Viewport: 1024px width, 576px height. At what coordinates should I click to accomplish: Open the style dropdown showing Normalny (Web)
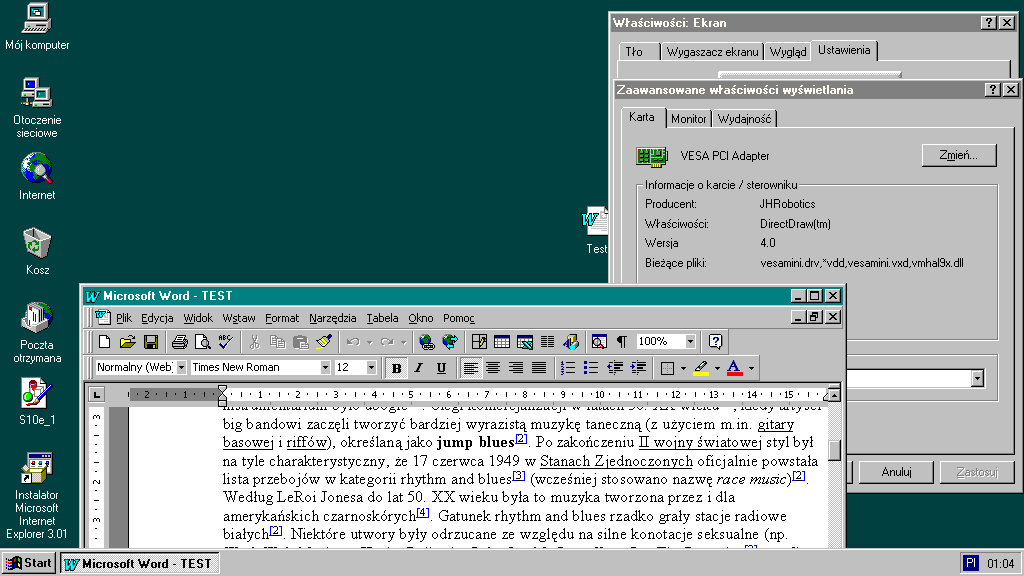tap(182, 368)
